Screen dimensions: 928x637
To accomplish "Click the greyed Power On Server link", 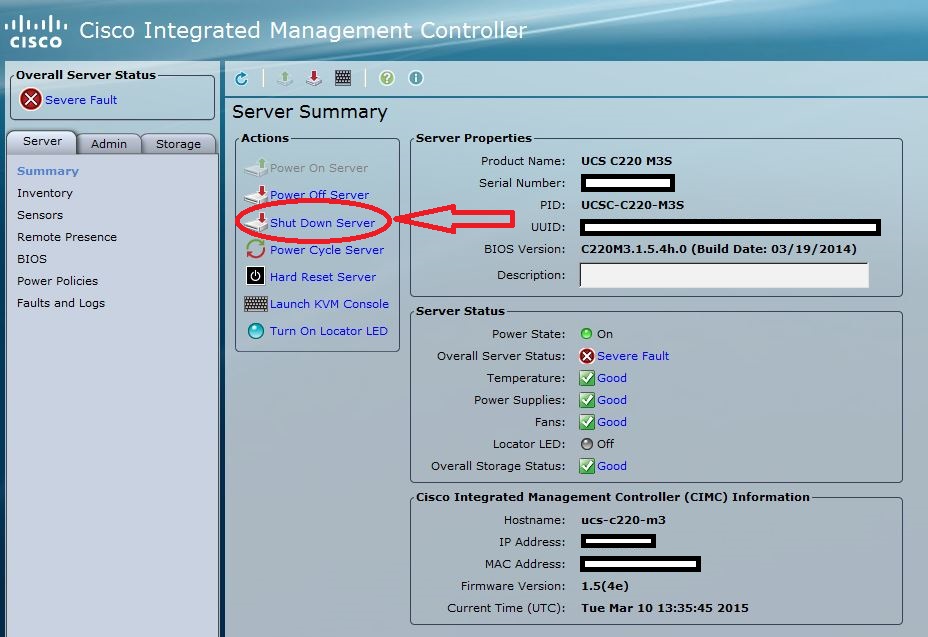I will [x=319, y=168].
